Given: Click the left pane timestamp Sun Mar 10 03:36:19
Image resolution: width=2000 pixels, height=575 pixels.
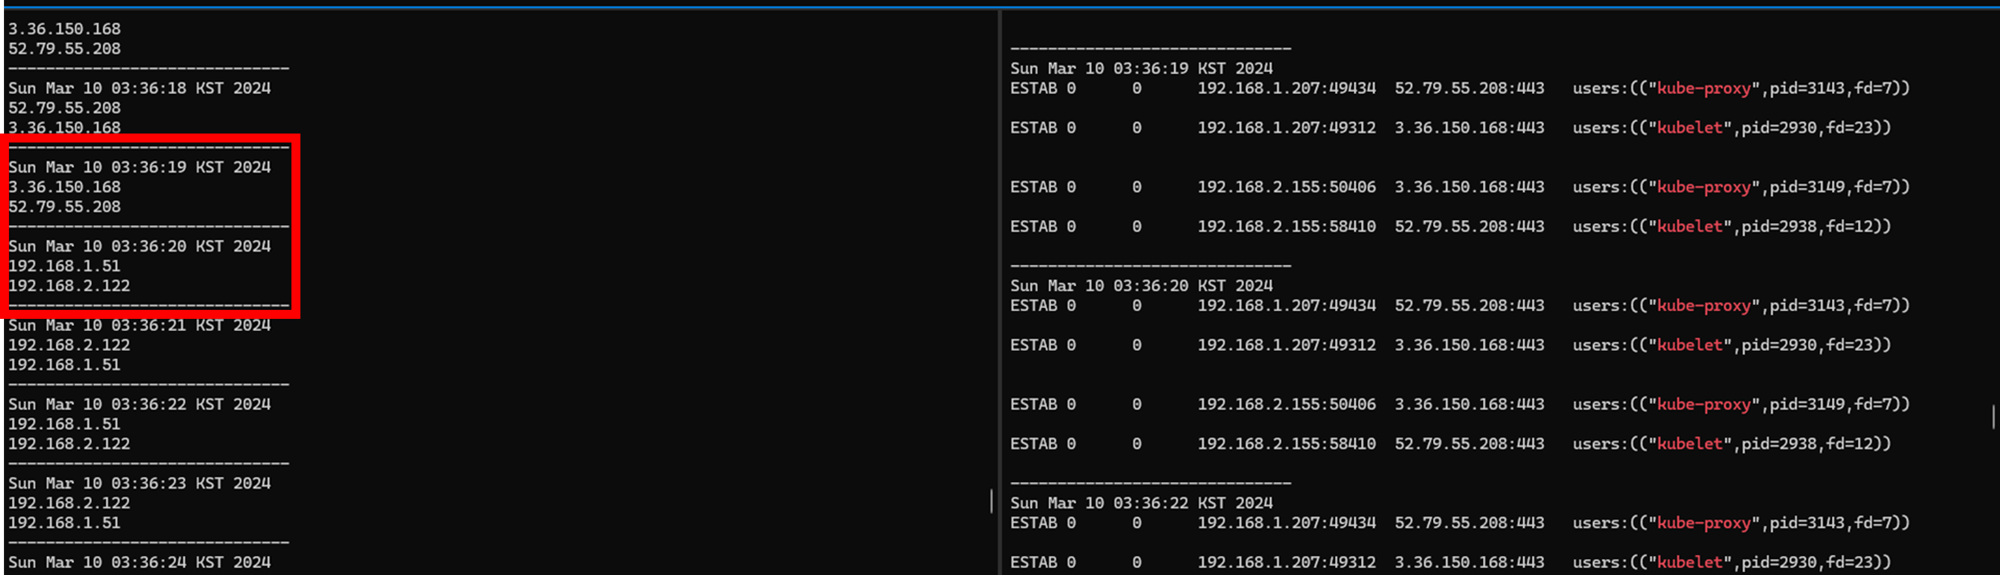Looking at the screenshot, I should 140,167.
